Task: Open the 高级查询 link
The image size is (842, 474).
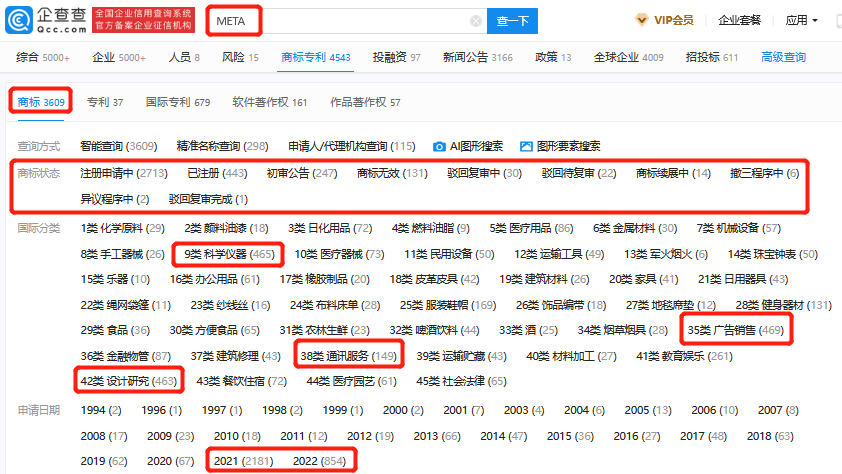Action: tap(783, 57)
